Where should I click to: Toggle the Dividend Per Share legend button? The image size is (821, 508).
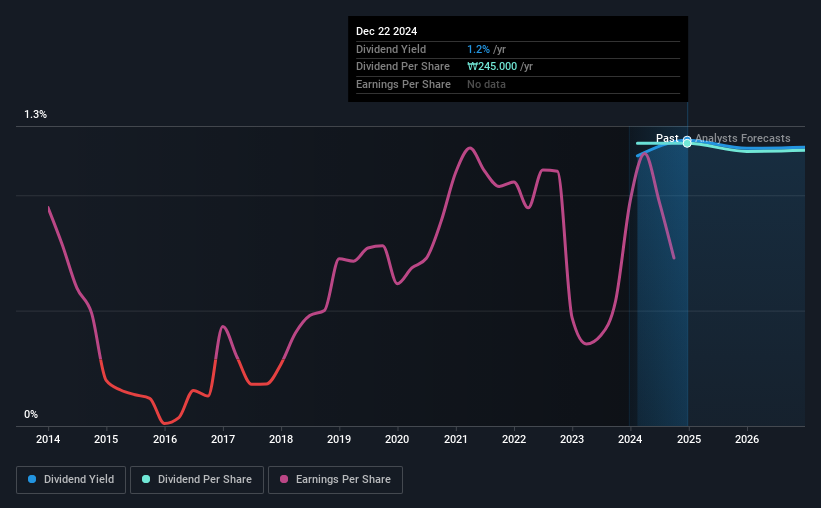[x=197, y=480]
